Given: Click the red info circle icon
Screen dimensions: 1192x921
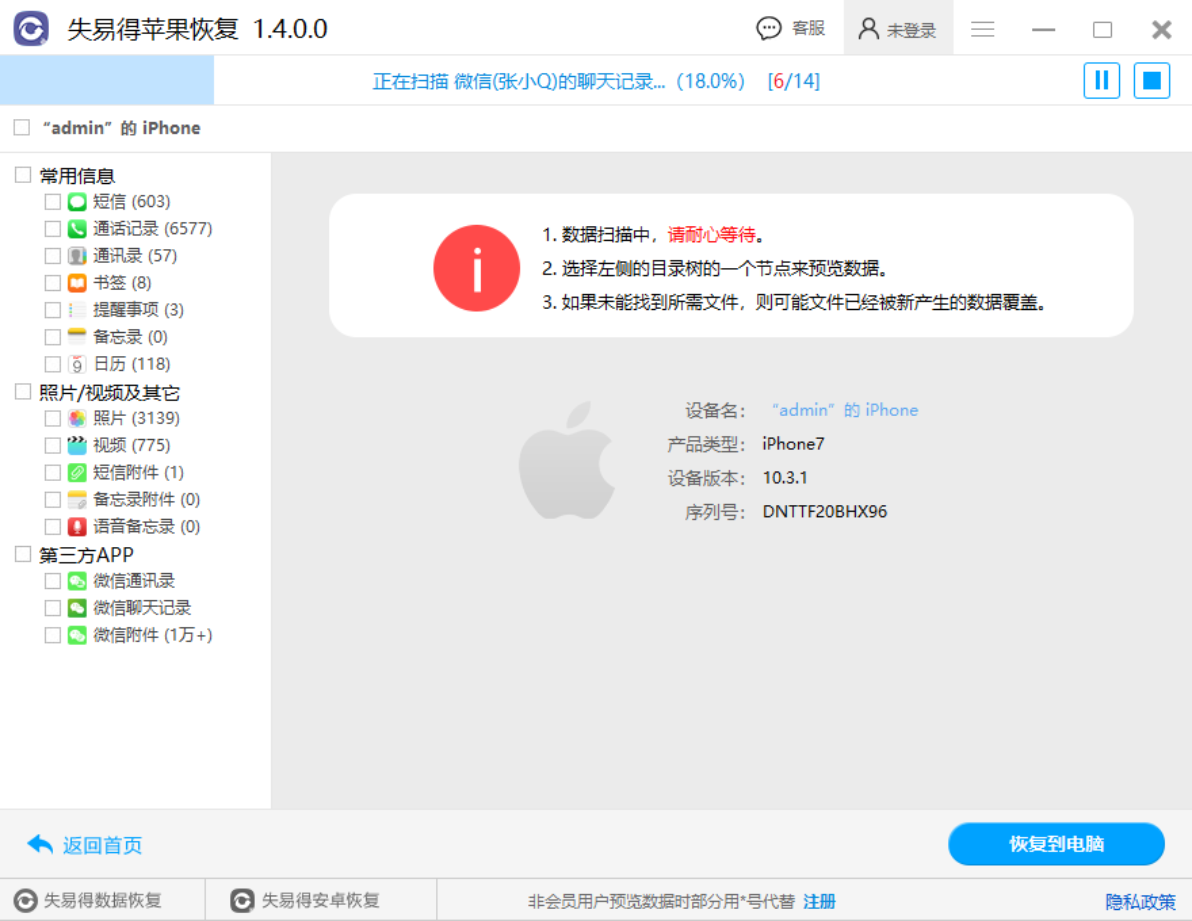Looking at the screenshot, I should click(x=477, y=267).
